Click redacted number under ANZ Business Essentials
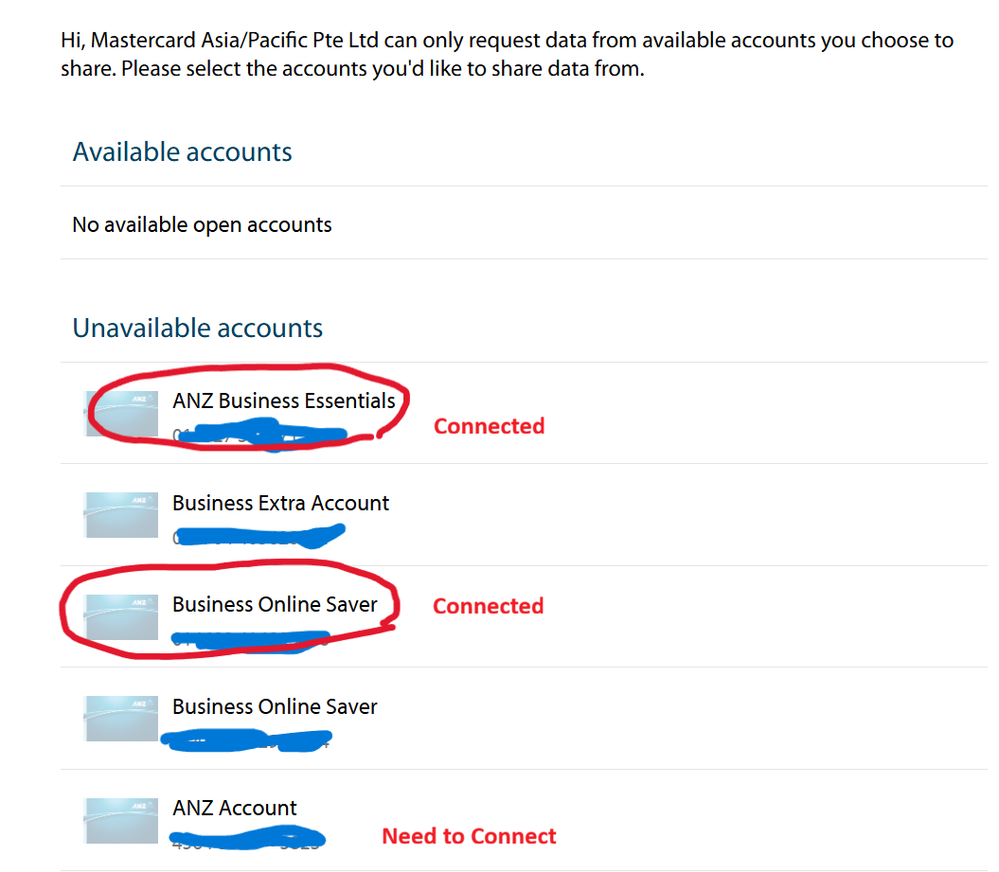The width and height of the screenshot is (999, 872). pos(261,434)
